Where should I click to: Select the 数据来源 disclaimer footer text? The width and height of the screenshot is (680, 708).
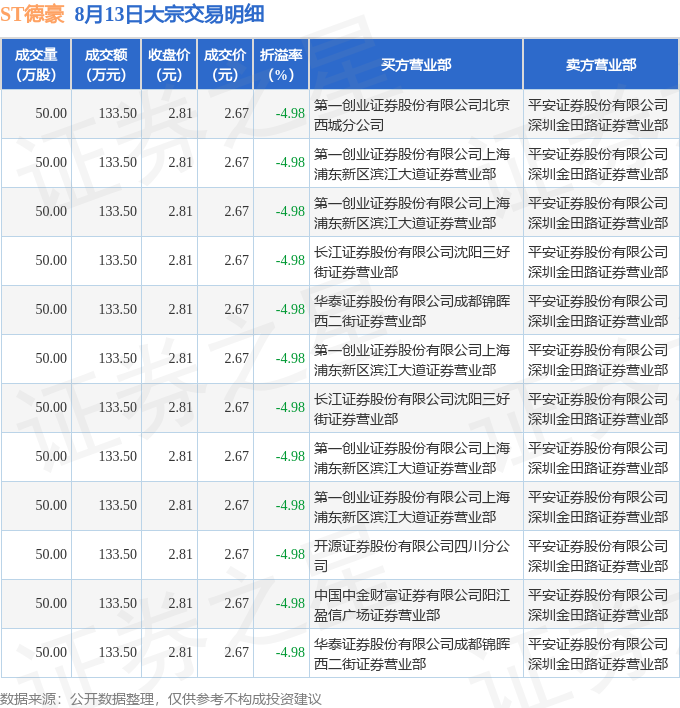click(161, 699)
